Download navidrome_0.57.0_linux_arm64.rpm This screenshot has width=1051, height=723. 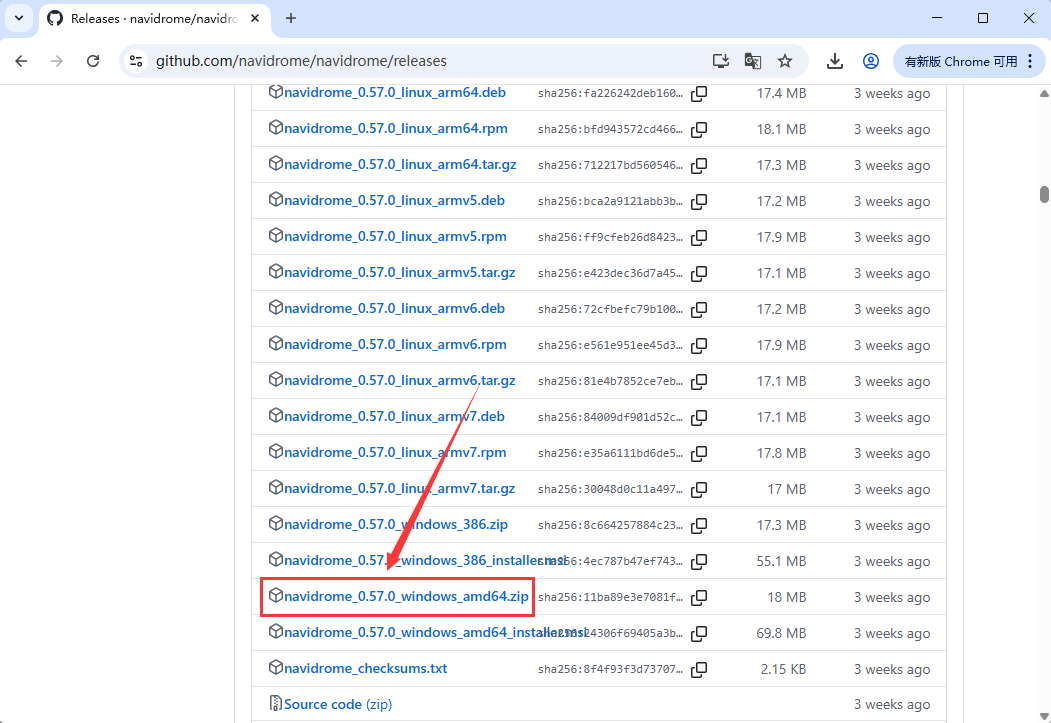coord(395,129)
